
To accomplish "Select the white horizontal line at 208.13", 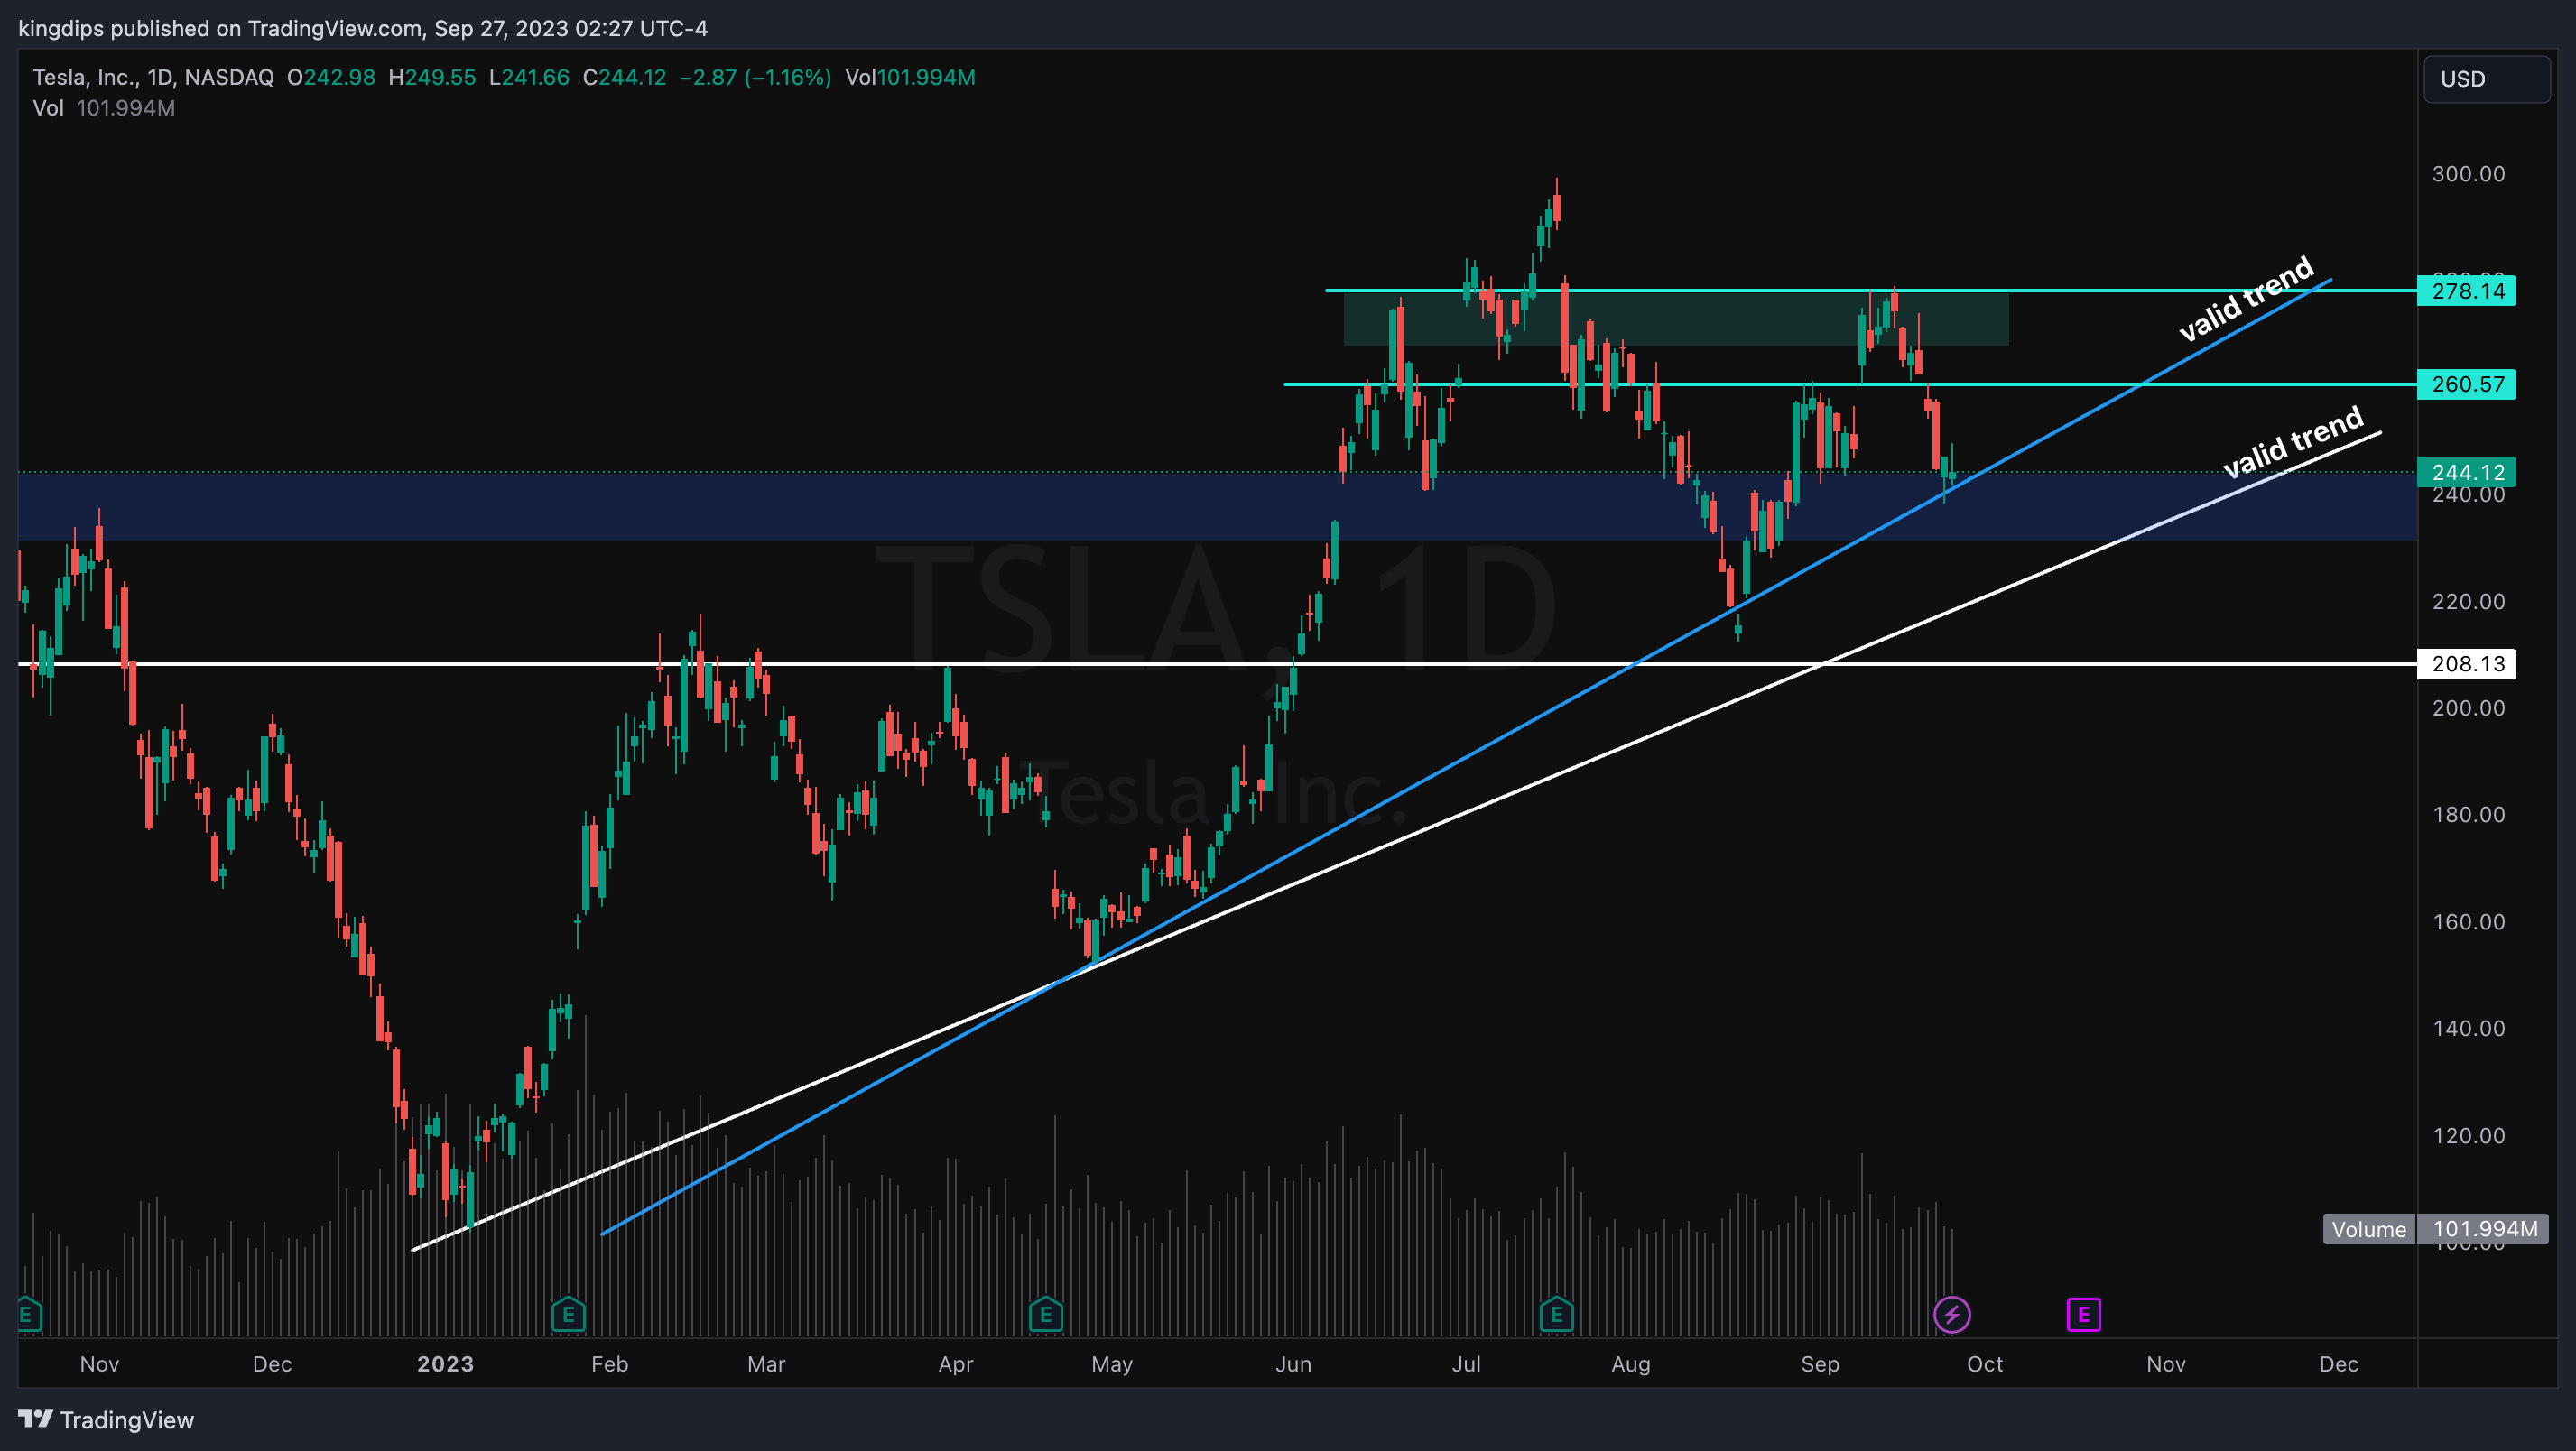I will 1217,664.
